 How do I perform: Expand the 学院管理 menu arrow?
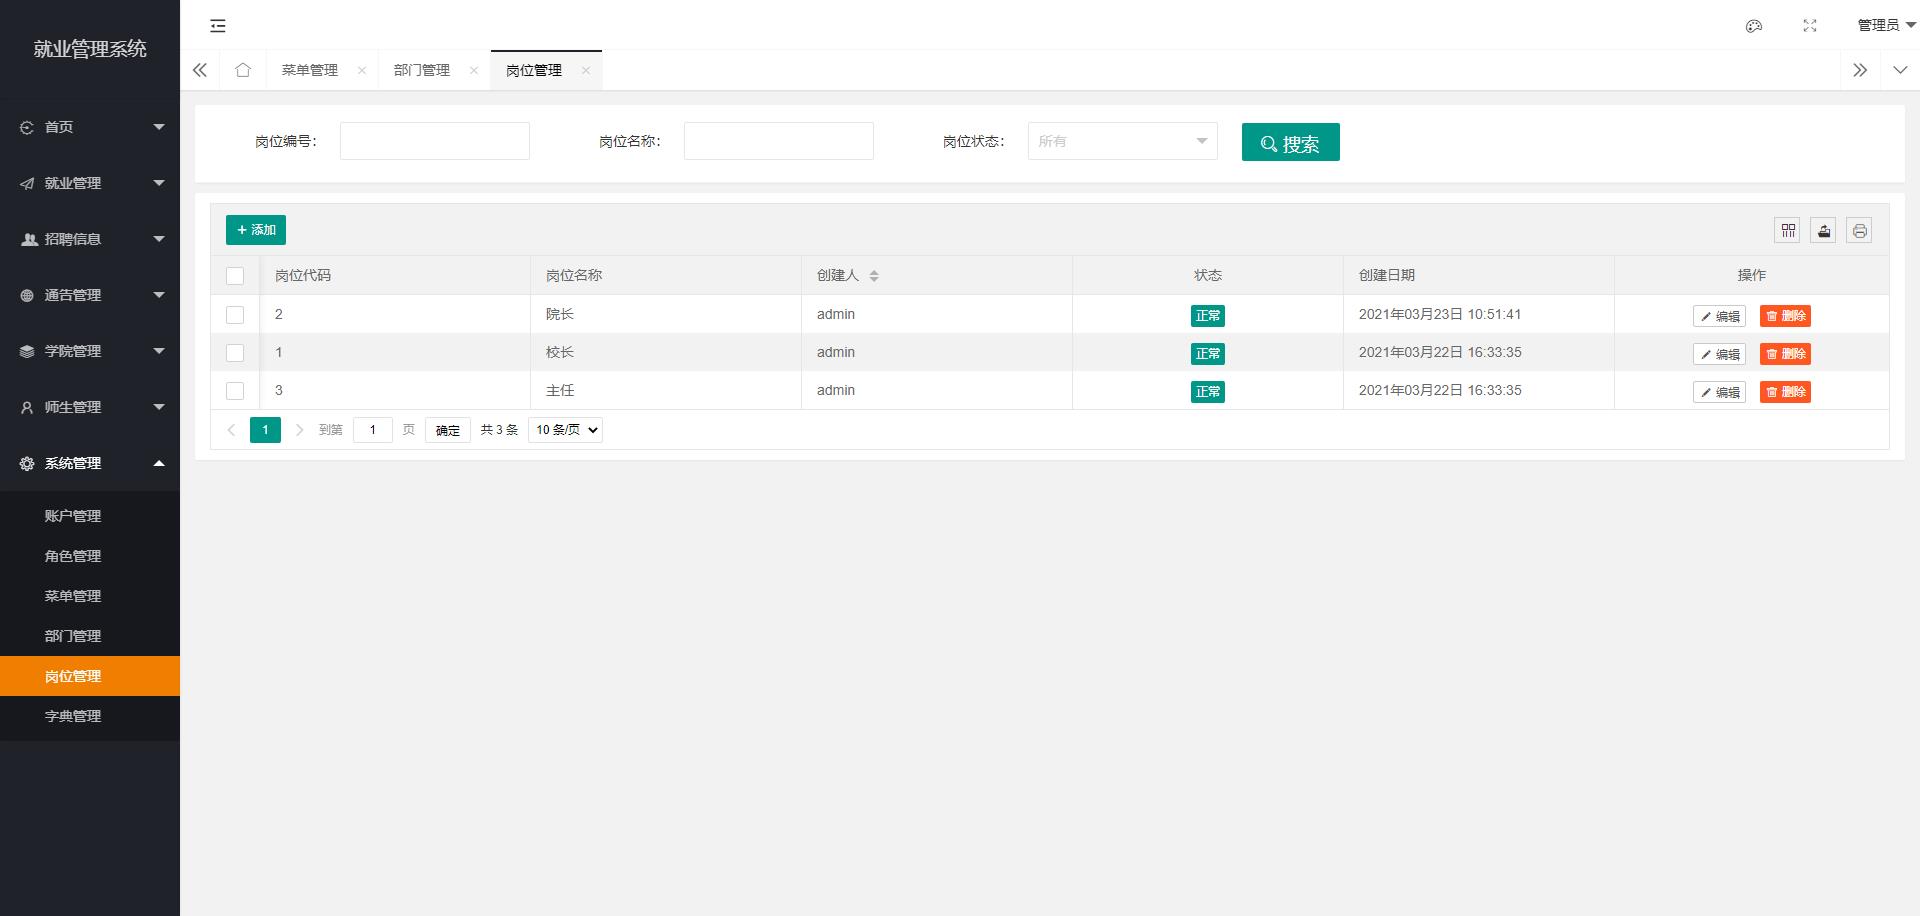(x=159, y=351)
